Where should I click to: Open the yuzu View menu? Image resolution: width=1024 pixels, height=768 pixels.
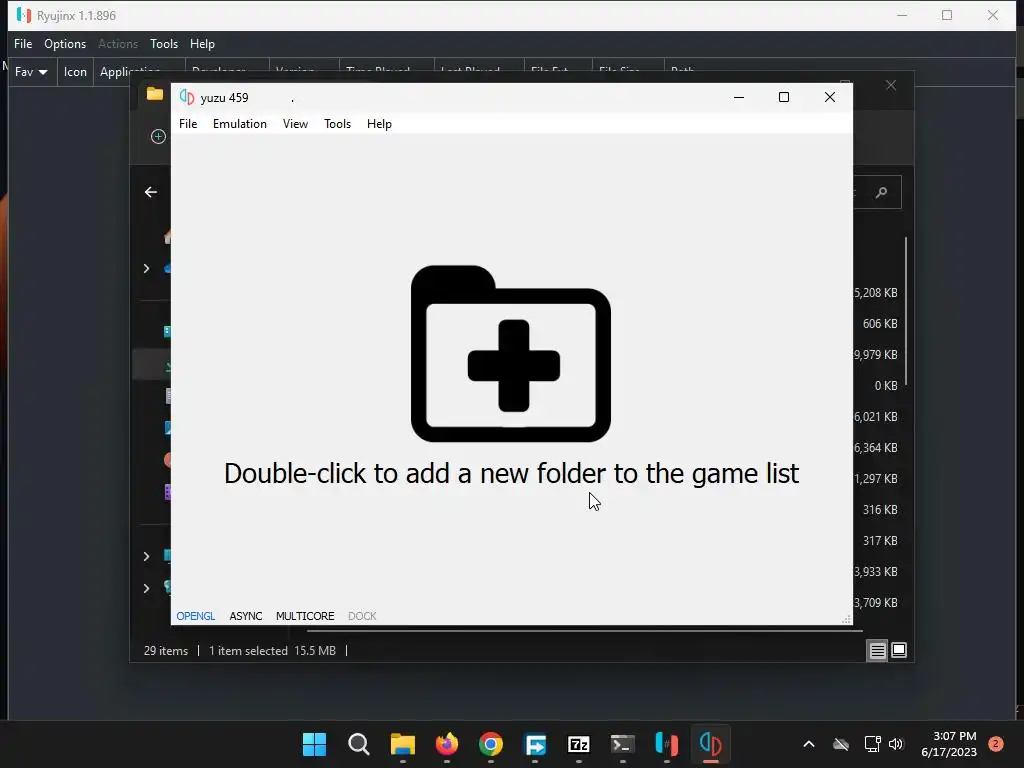295,124
